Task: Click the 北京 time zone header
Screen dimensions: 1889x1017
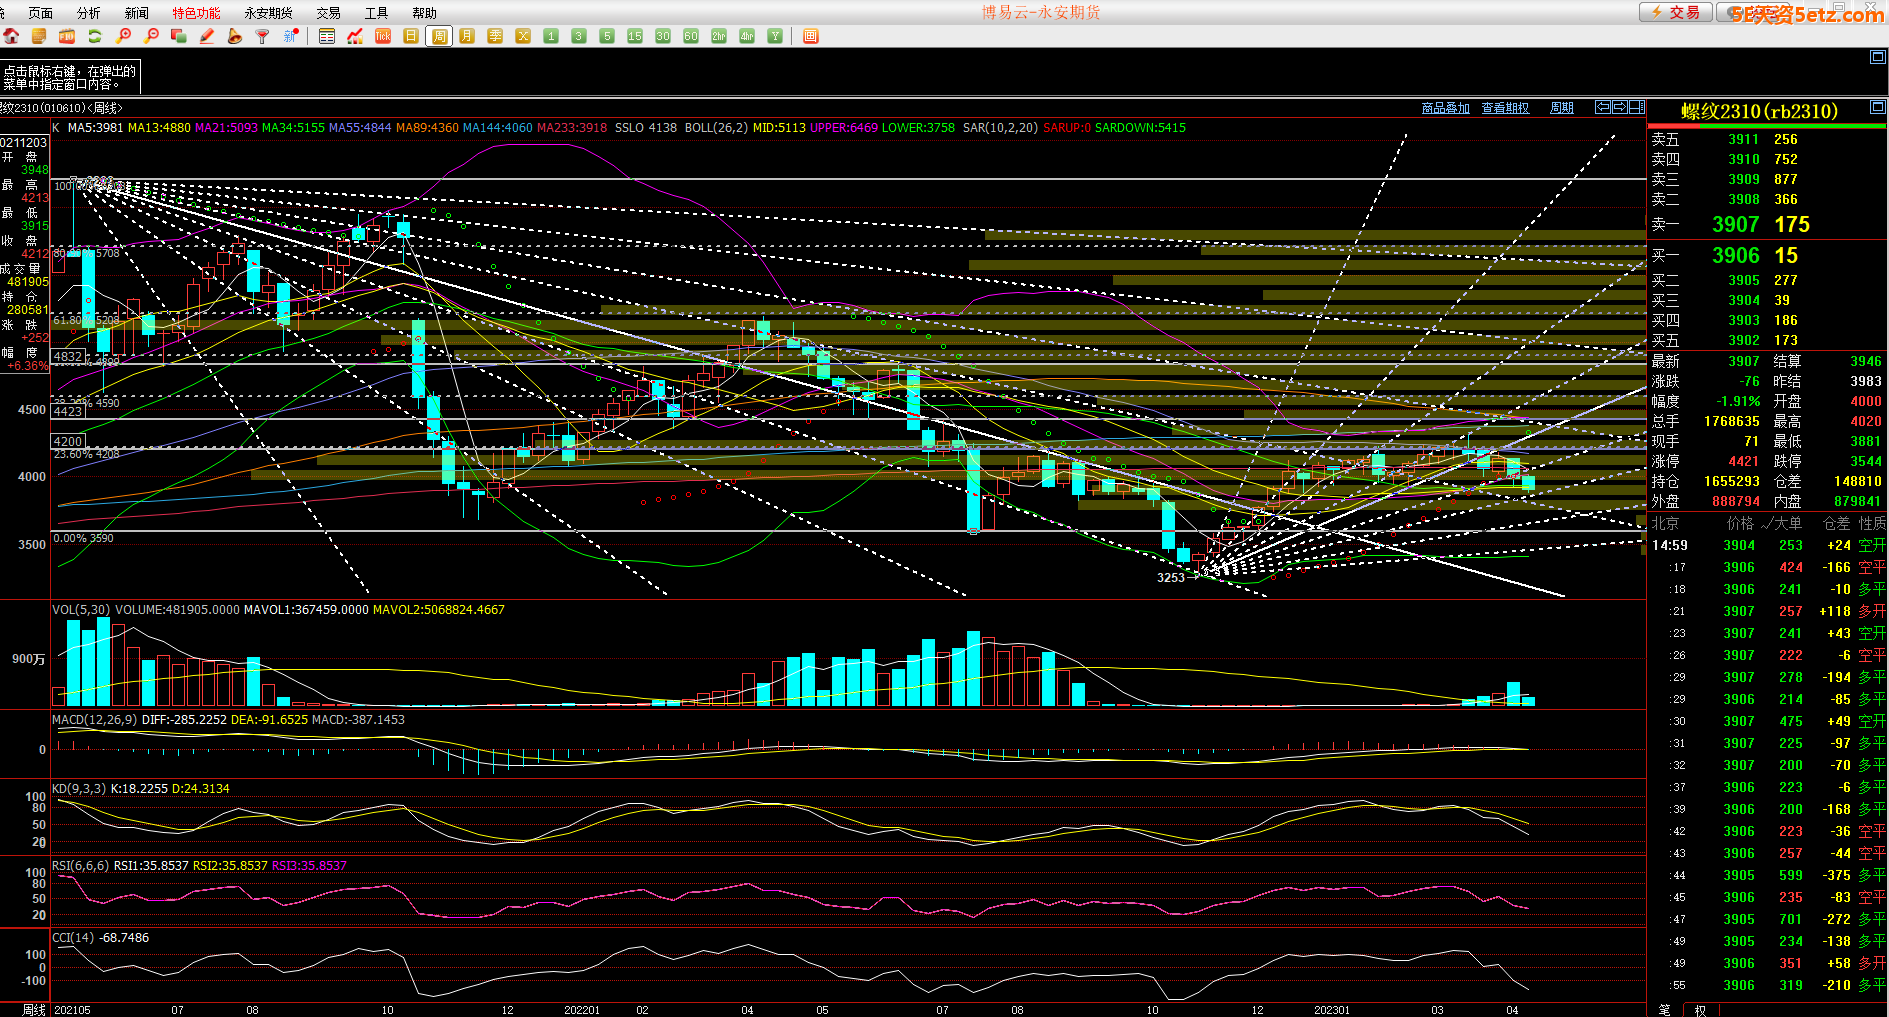Action: (x=1665, y=523)
